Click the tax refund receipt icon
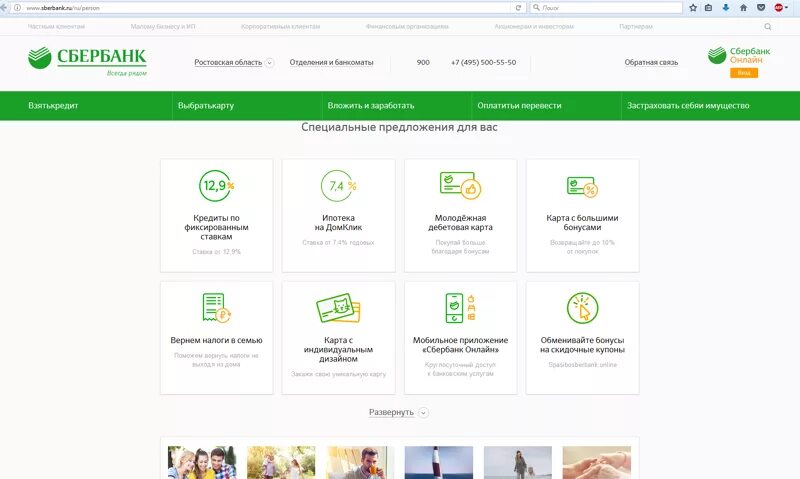 (x=216, y=308)
